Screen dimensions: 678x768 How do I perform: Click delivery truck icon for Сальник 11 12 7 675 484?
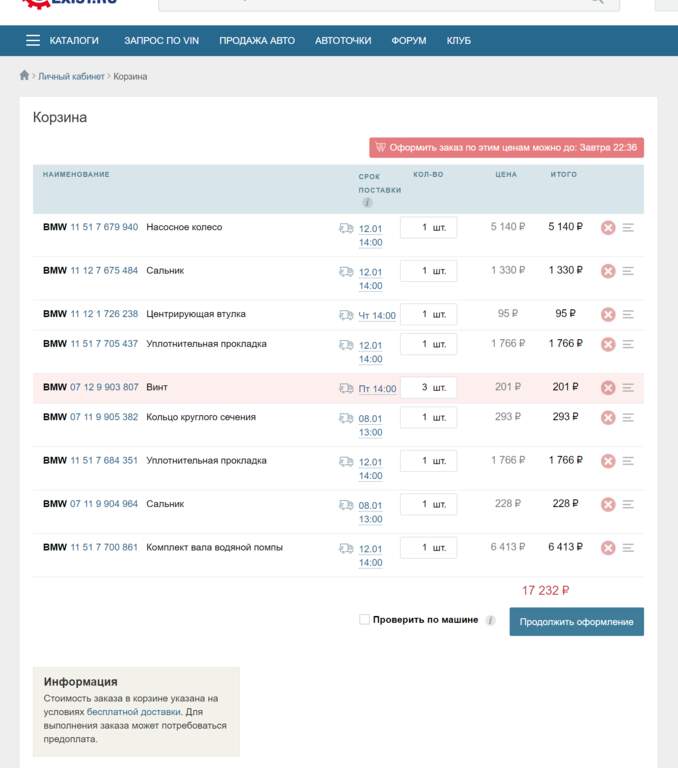coord(346,271)
